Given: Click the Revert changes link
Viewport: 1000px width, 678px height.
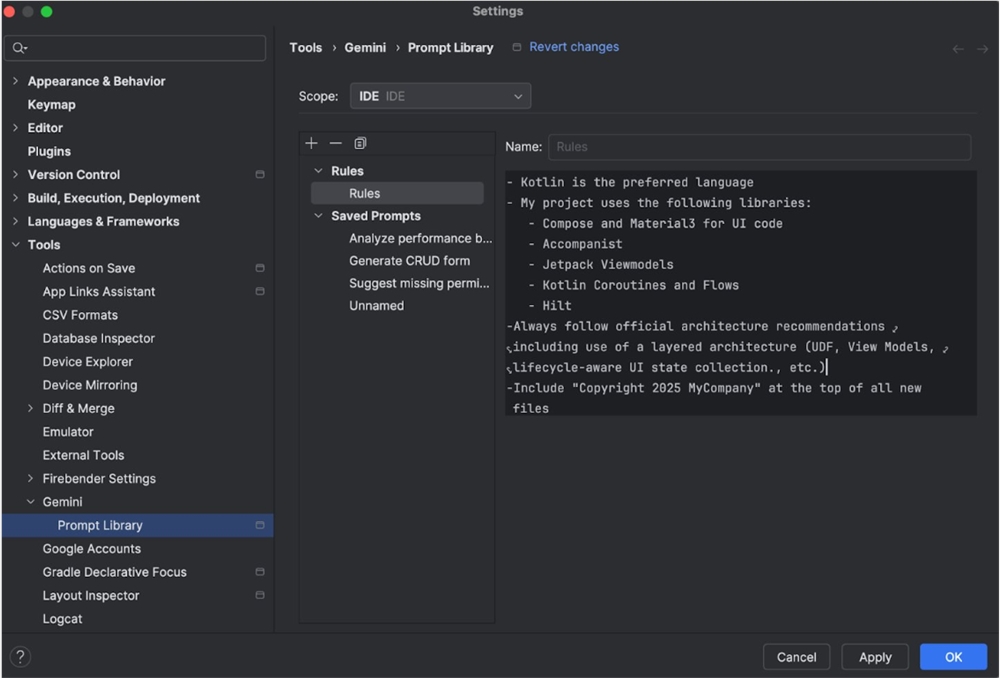Looking at the screenshot, I should pos(573,47).
